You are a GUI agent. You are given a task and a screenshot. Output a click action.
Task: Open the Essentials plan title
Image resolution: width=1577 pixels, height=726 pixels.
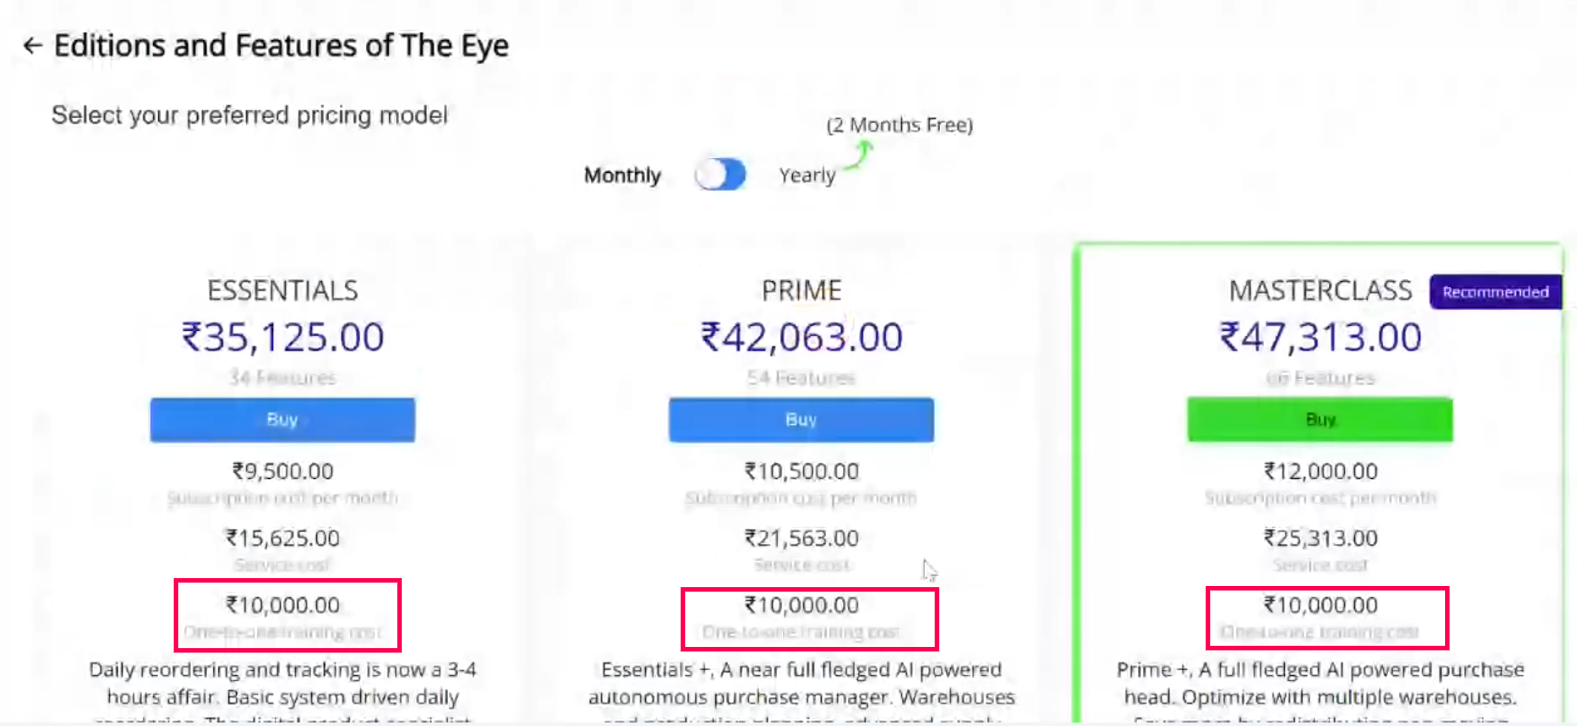point(282,290)
